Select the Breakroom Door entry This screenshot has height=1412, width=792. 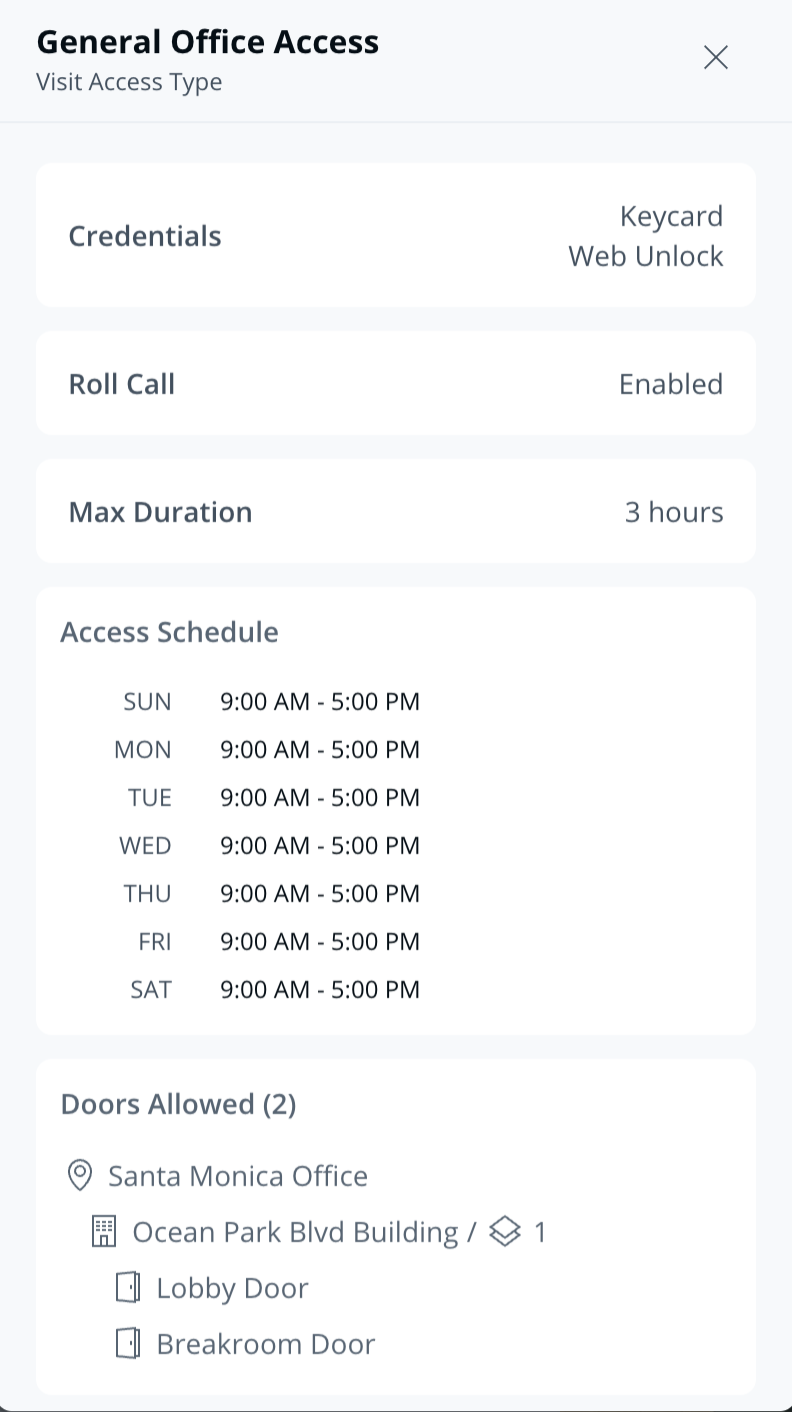265,1344
